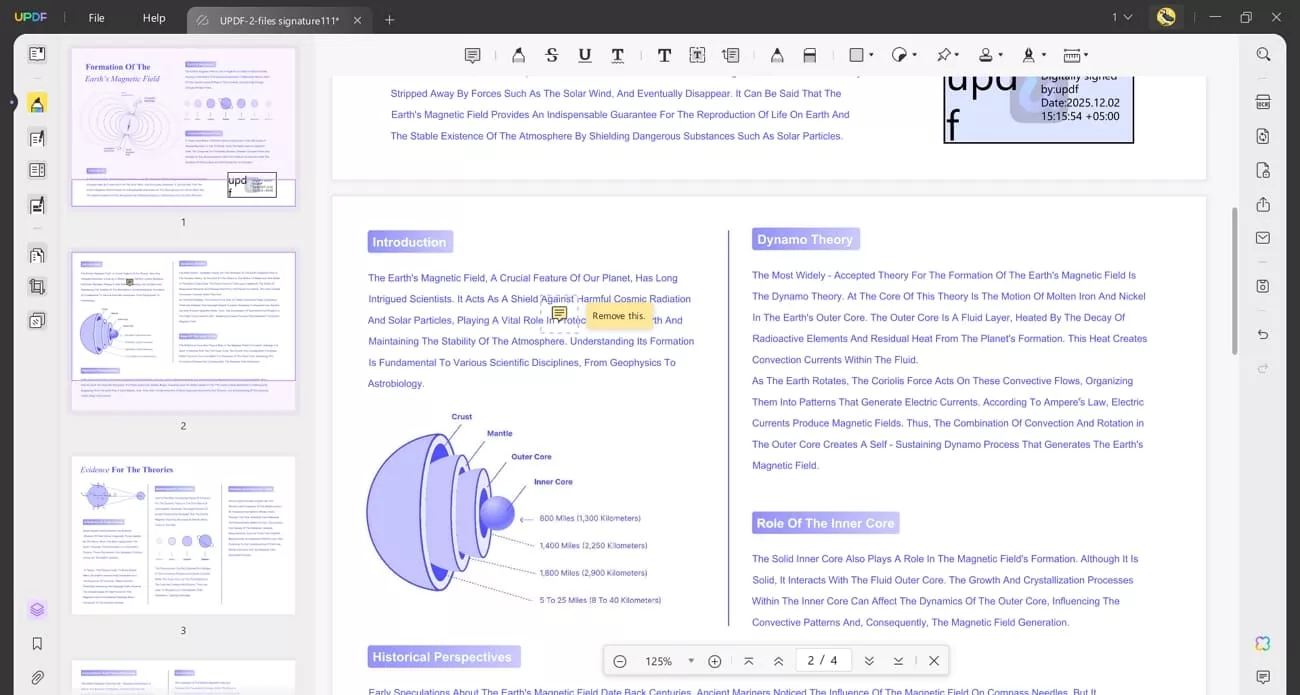Select the page 3 thumbnail

pos(183,533)
